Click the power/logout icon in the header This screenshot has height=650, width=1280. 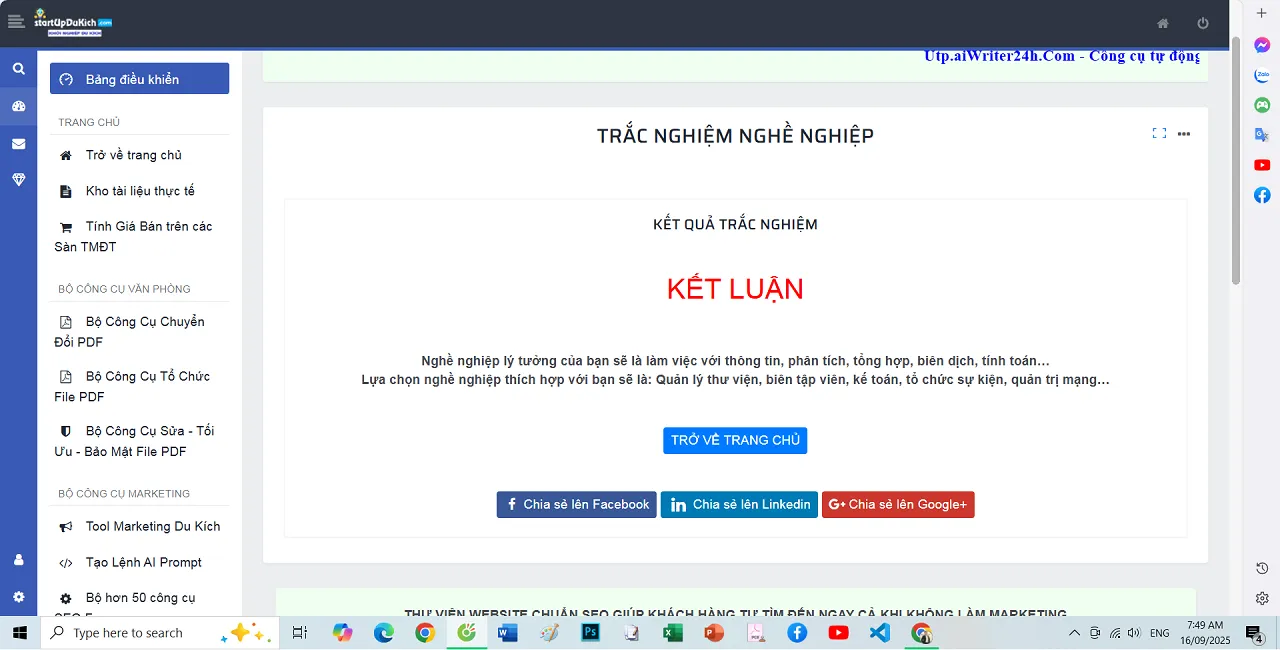1203,23
